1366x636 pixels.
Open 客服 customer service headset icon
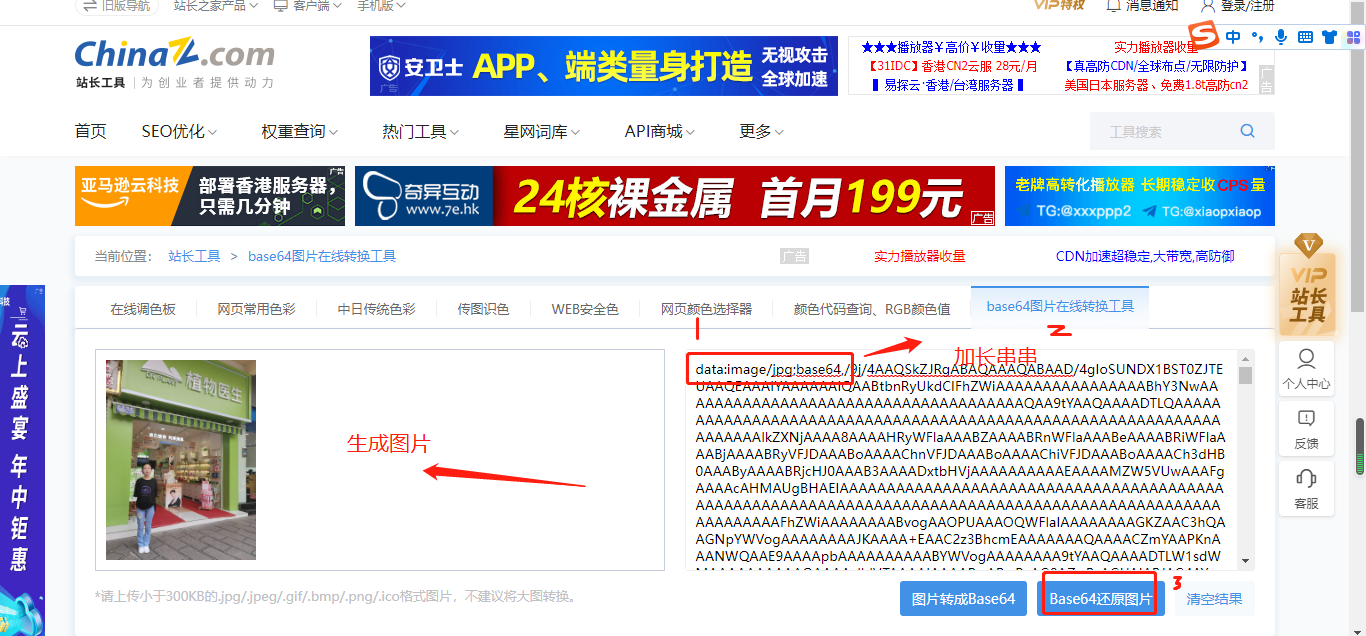point(1306,490)
